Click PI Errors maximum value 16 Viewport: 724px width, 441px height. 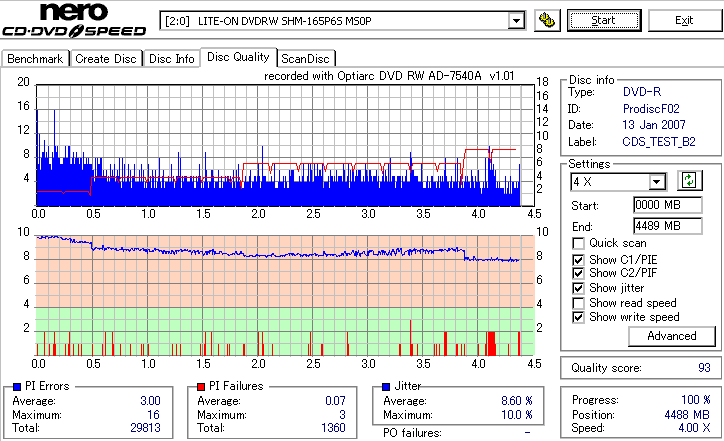153,415
